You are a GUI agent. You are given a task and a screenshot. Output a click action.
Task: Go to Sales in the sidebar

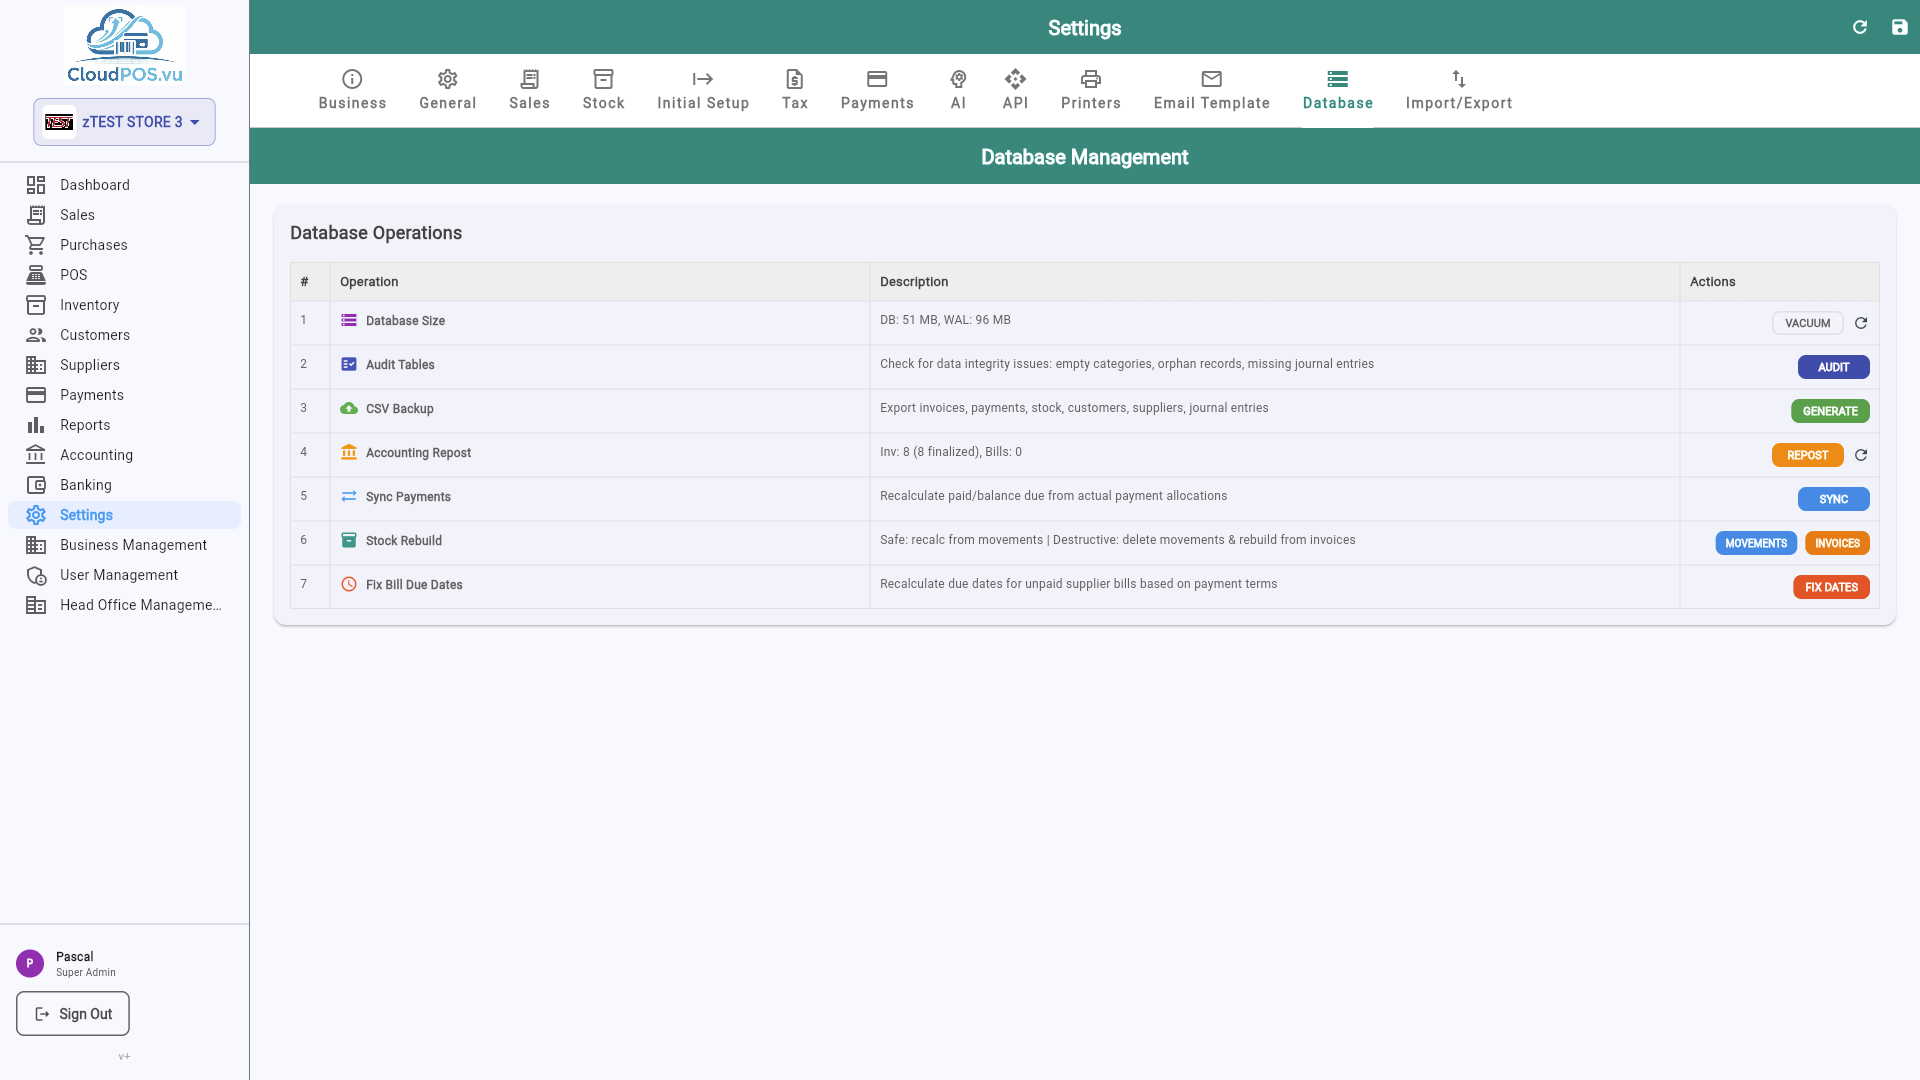[x=124, y=215]
